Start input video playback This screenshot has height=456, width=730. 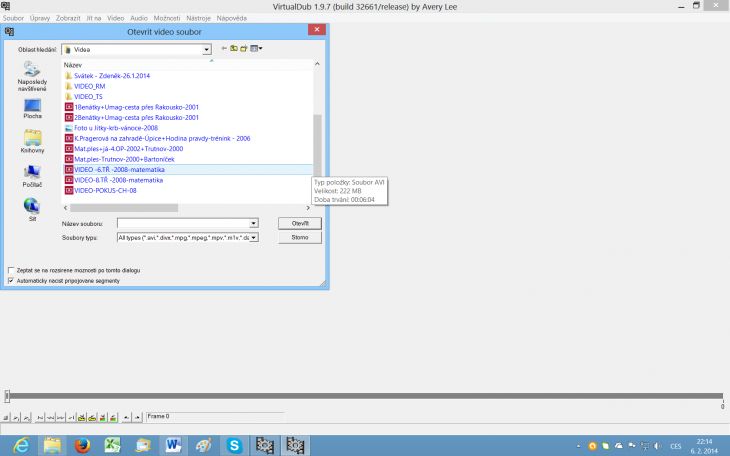pos(16,418)
